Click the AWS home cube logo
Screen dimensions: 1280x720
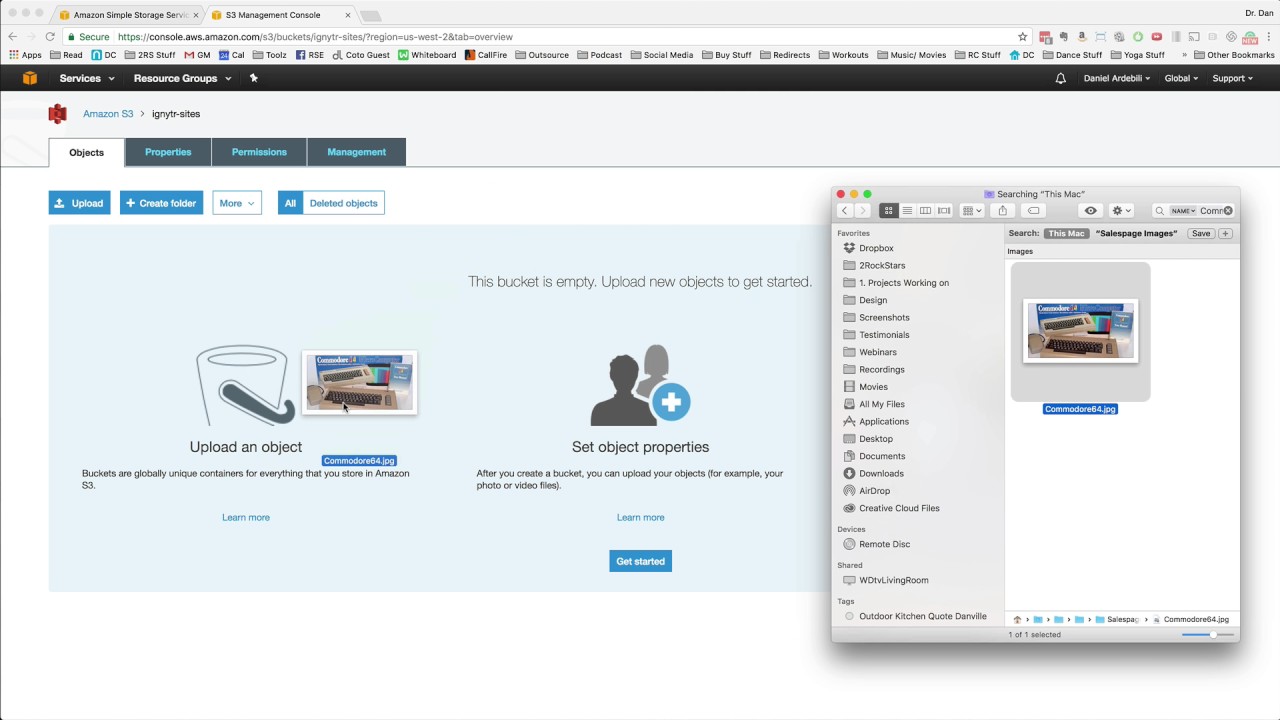(x=30, y=78)
